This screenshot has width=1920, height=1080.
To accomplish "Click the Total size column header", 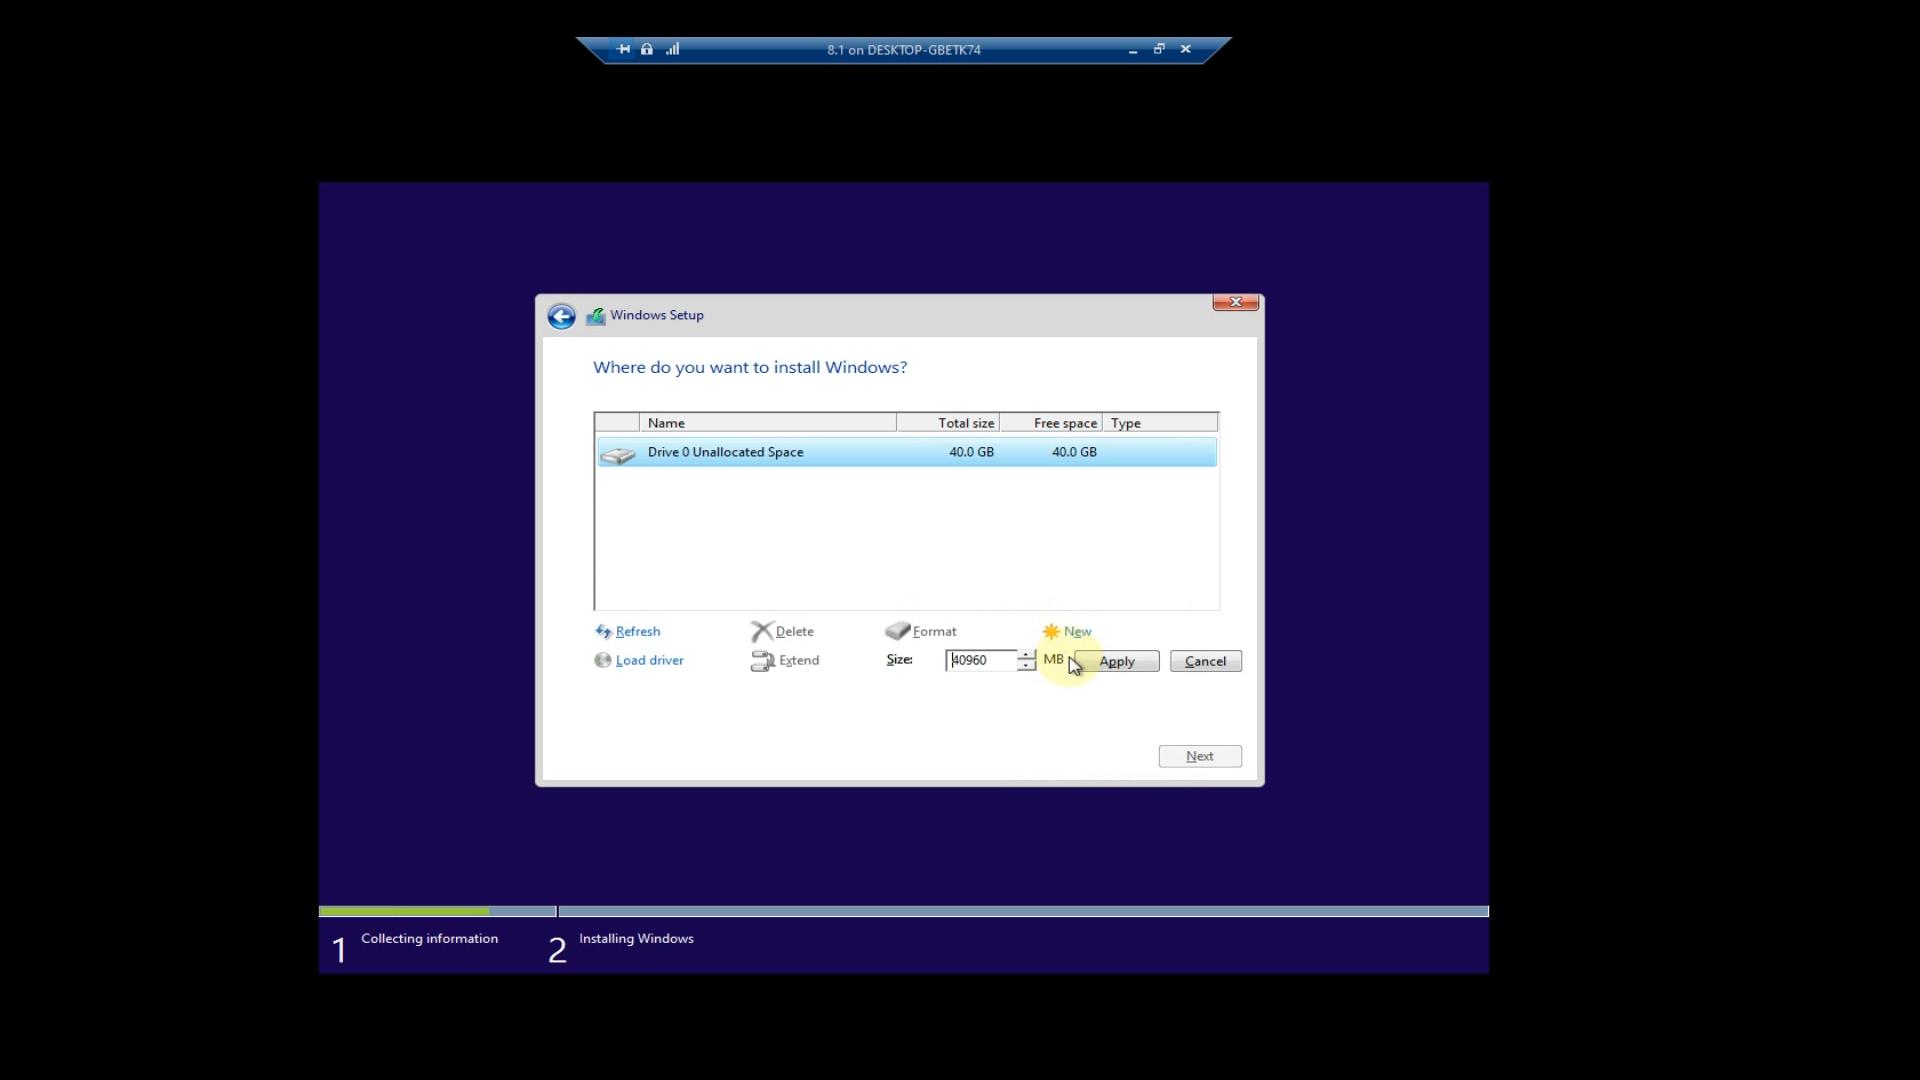I will 948,423.
